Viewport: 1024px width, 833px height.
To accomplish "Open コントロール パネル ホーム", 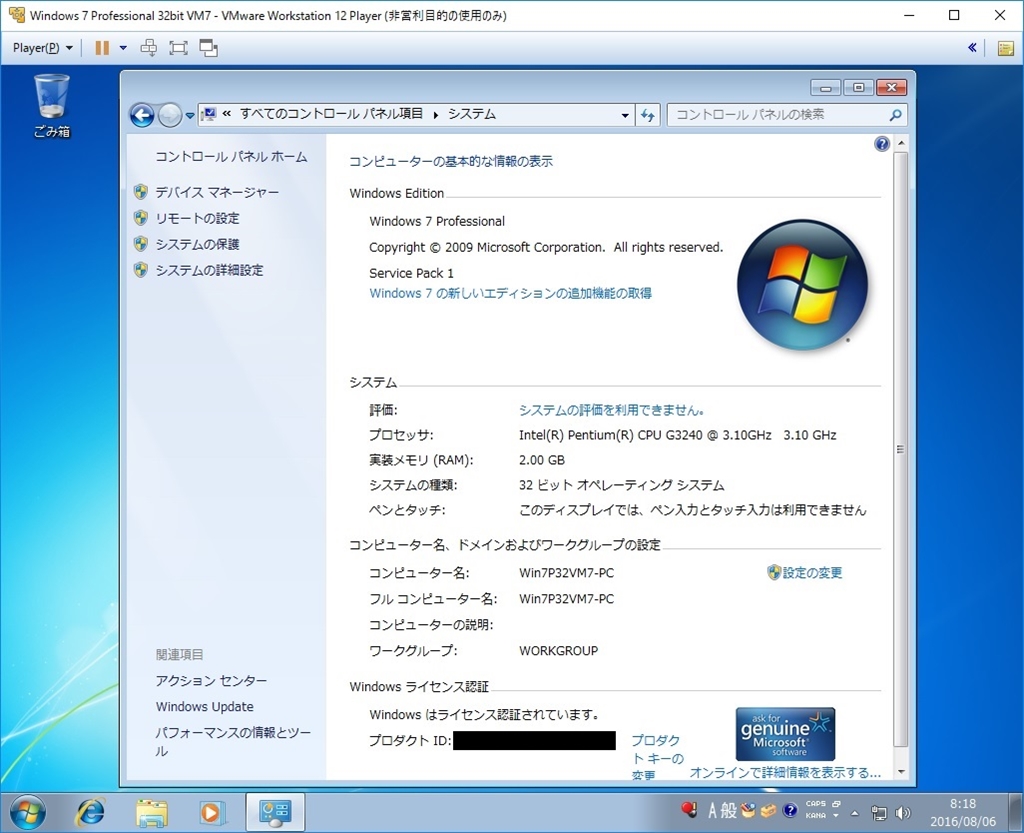I will click(x=231, y=157).
